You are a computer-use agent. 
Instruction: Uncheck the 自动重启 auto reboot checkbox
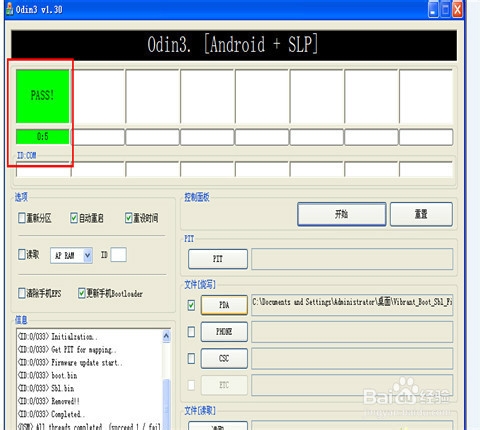point(74,218)
